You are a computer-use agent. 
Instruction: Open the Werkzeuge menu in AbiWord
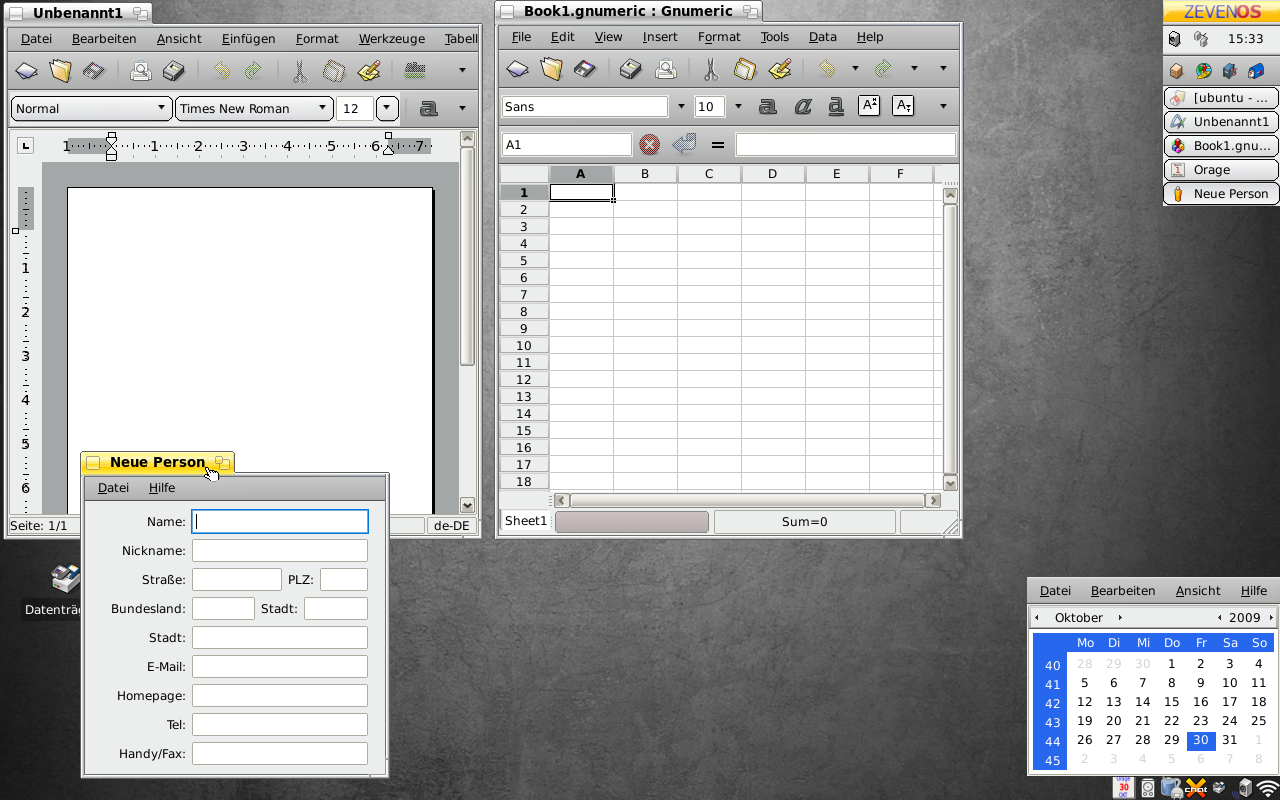click(392, 39)
